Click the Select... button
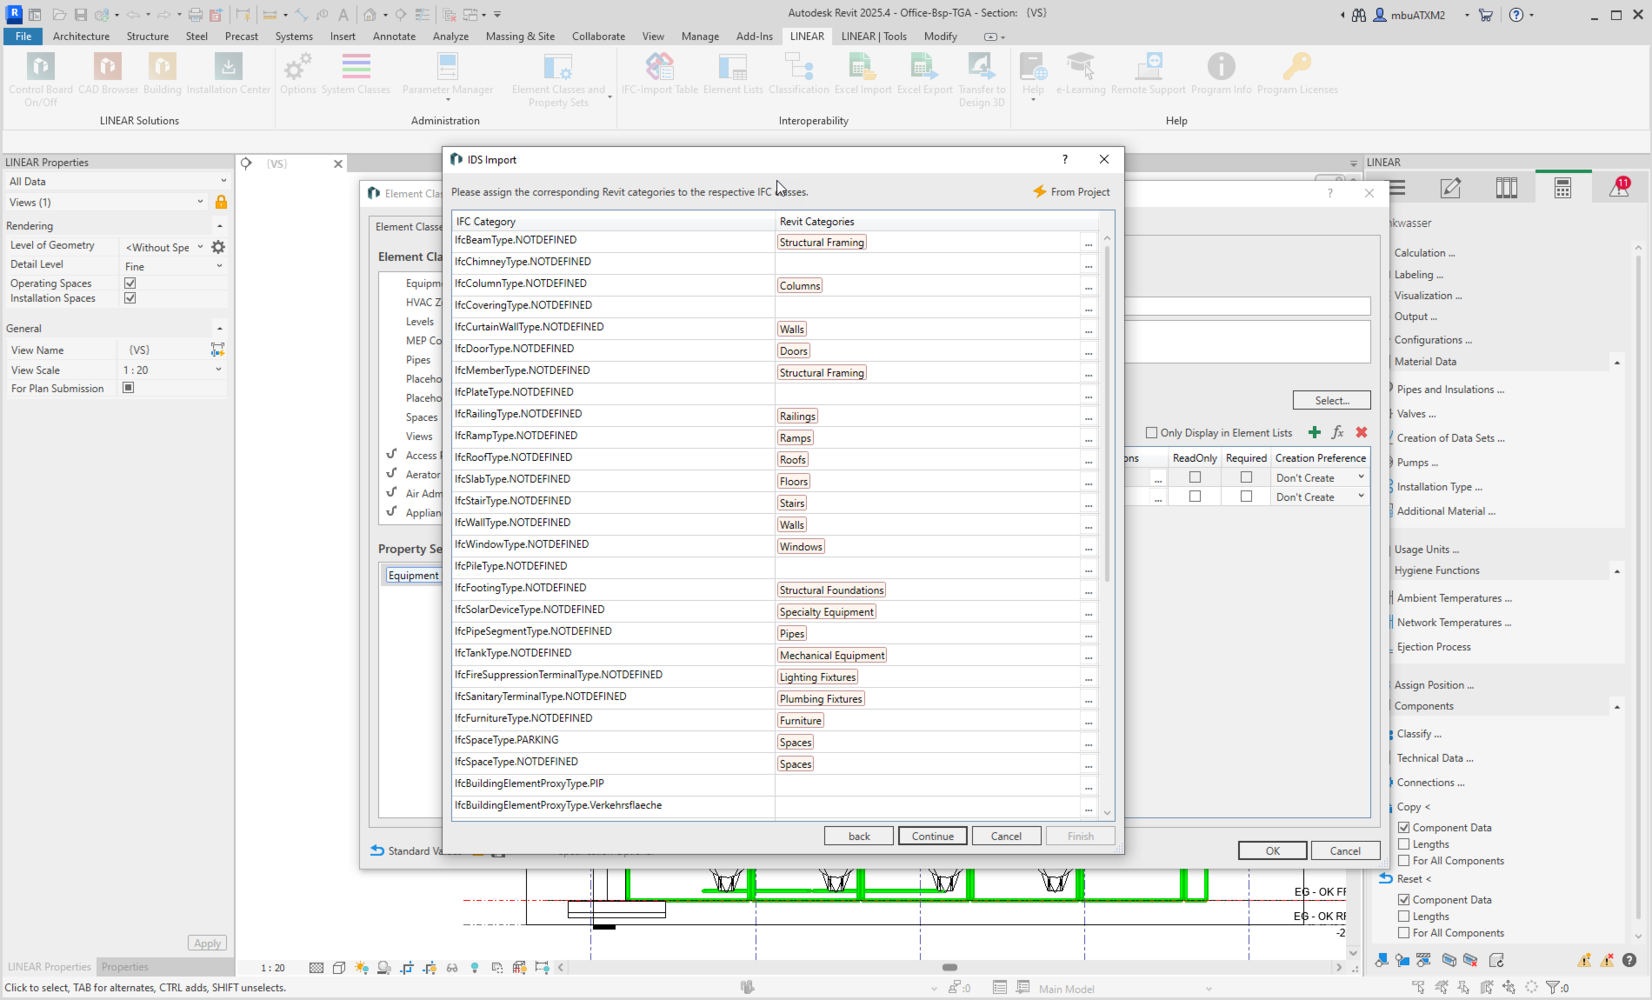 1331,400
